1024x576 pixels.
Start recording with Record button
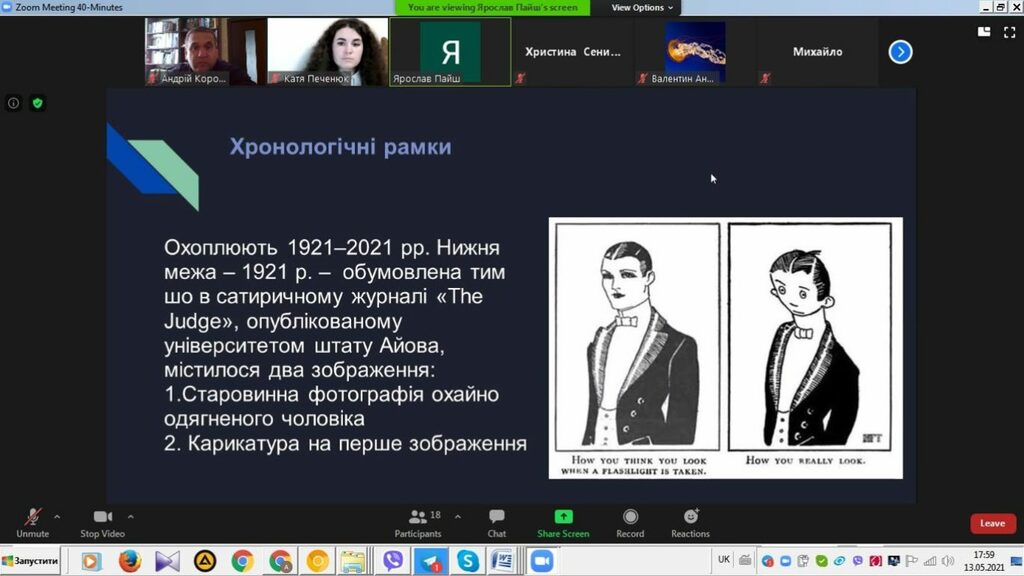tap(630, 521)
